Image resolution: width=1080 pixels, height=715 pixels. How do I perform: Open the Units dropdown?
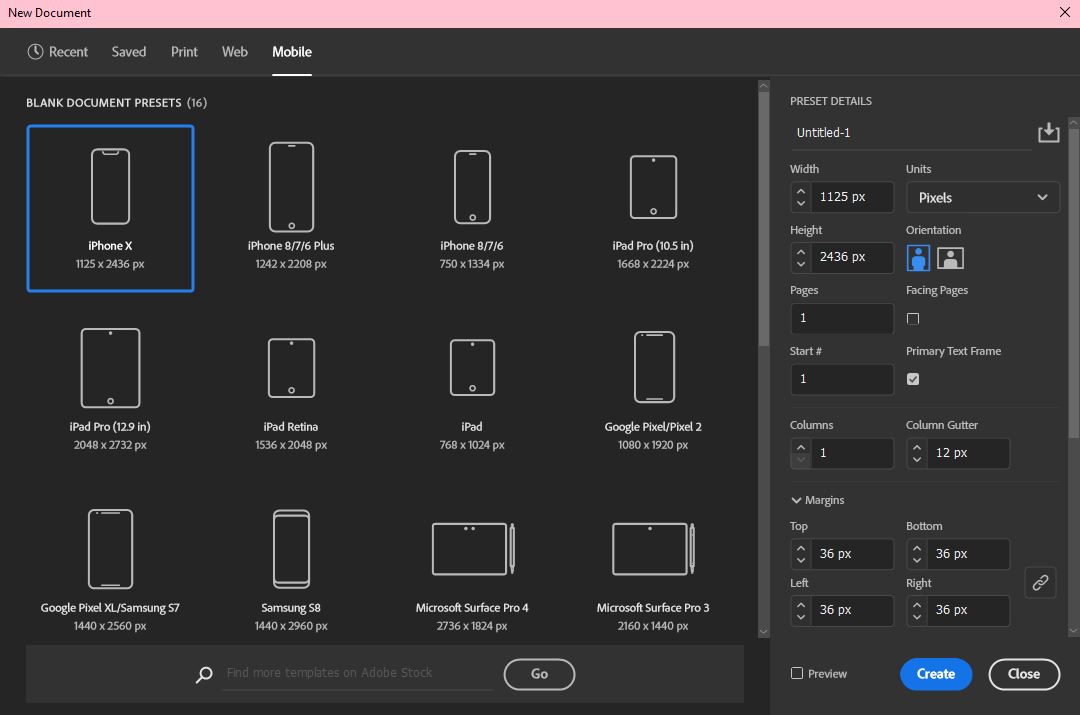point(983,198)
